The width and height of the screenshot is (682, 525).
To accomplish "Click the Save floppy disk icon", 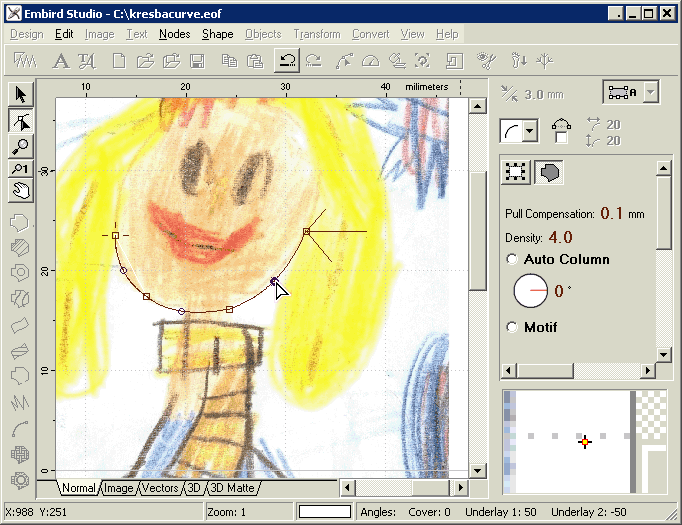I will point(197,61).
